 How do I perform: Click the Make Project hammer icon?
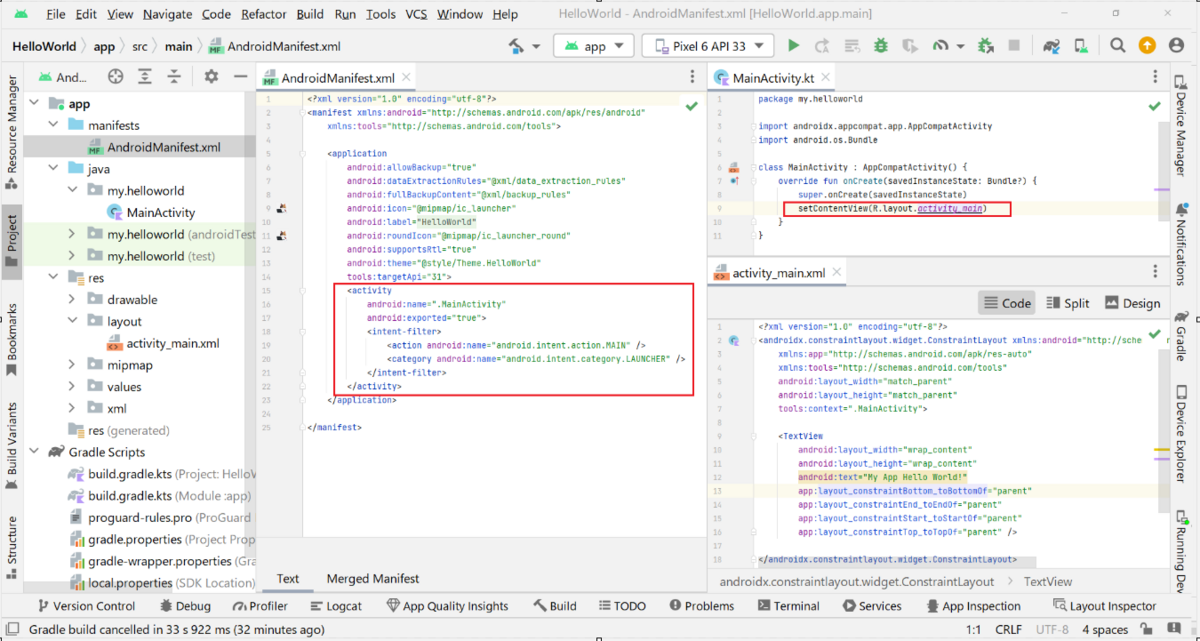tap(517, 46)
